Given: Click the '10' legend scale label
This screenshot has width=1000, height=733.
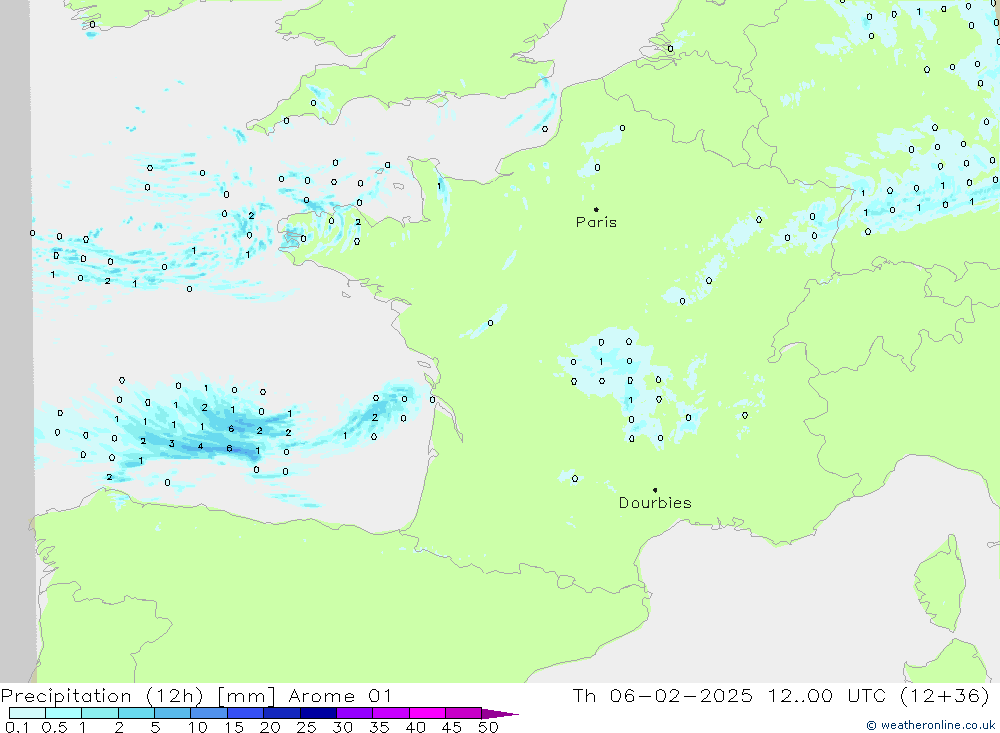Looking at the screenshot, I should (198, 727).
